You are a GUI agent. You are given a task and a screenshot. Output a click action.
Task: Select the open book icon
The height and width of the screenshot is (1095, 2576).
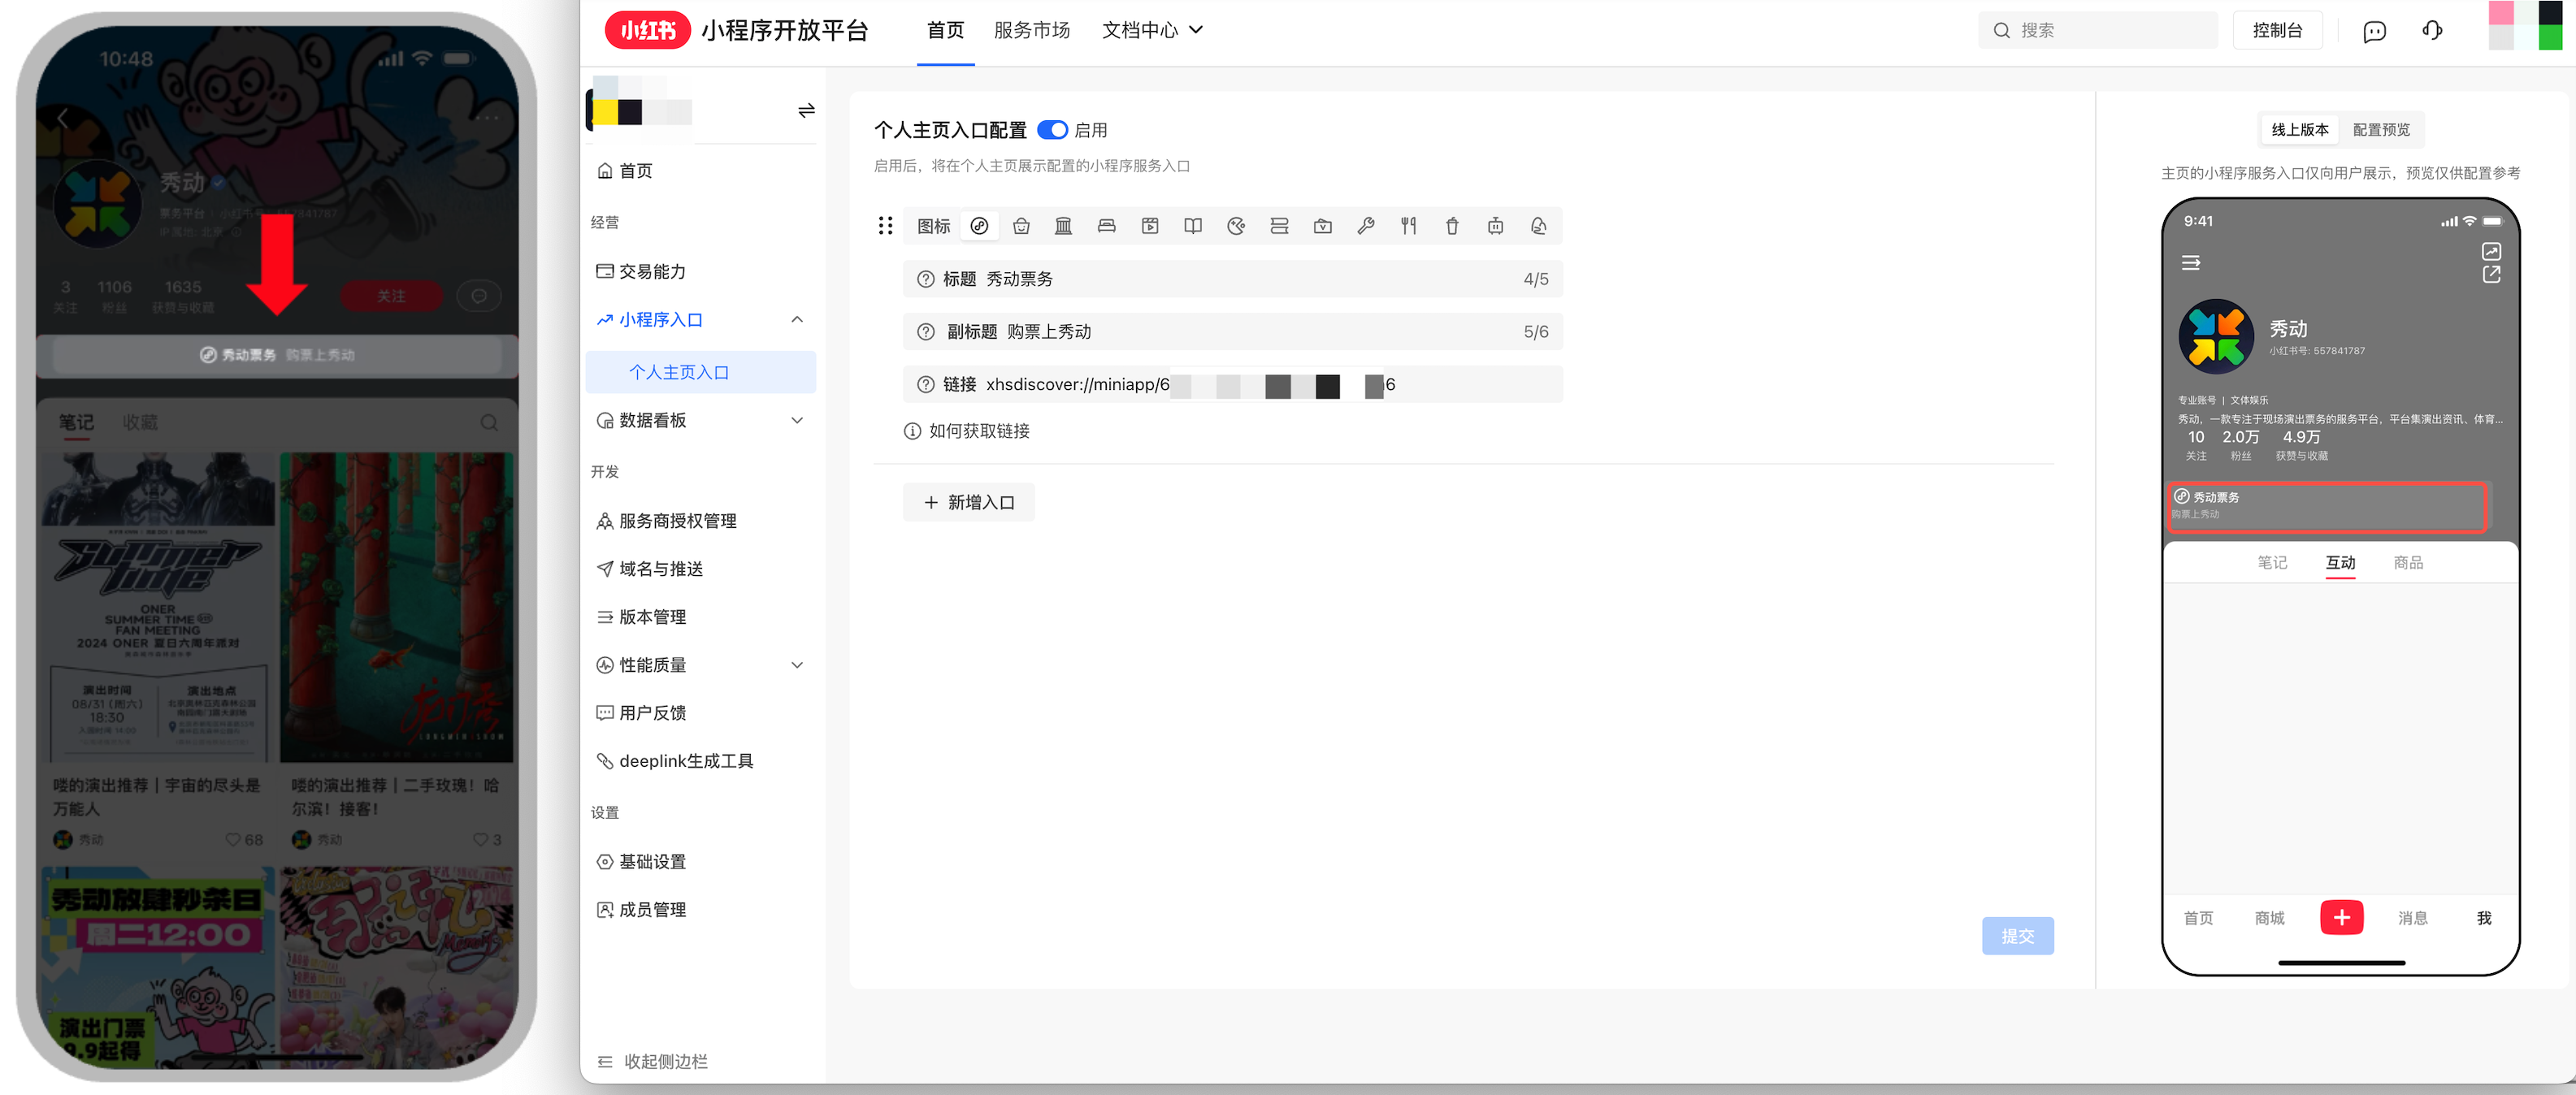1193,226
